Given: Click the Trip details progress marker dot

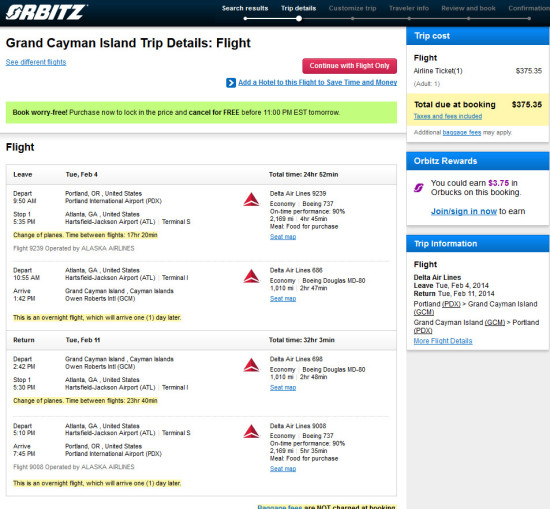Looking at the screenshot, I should (299, 19).
